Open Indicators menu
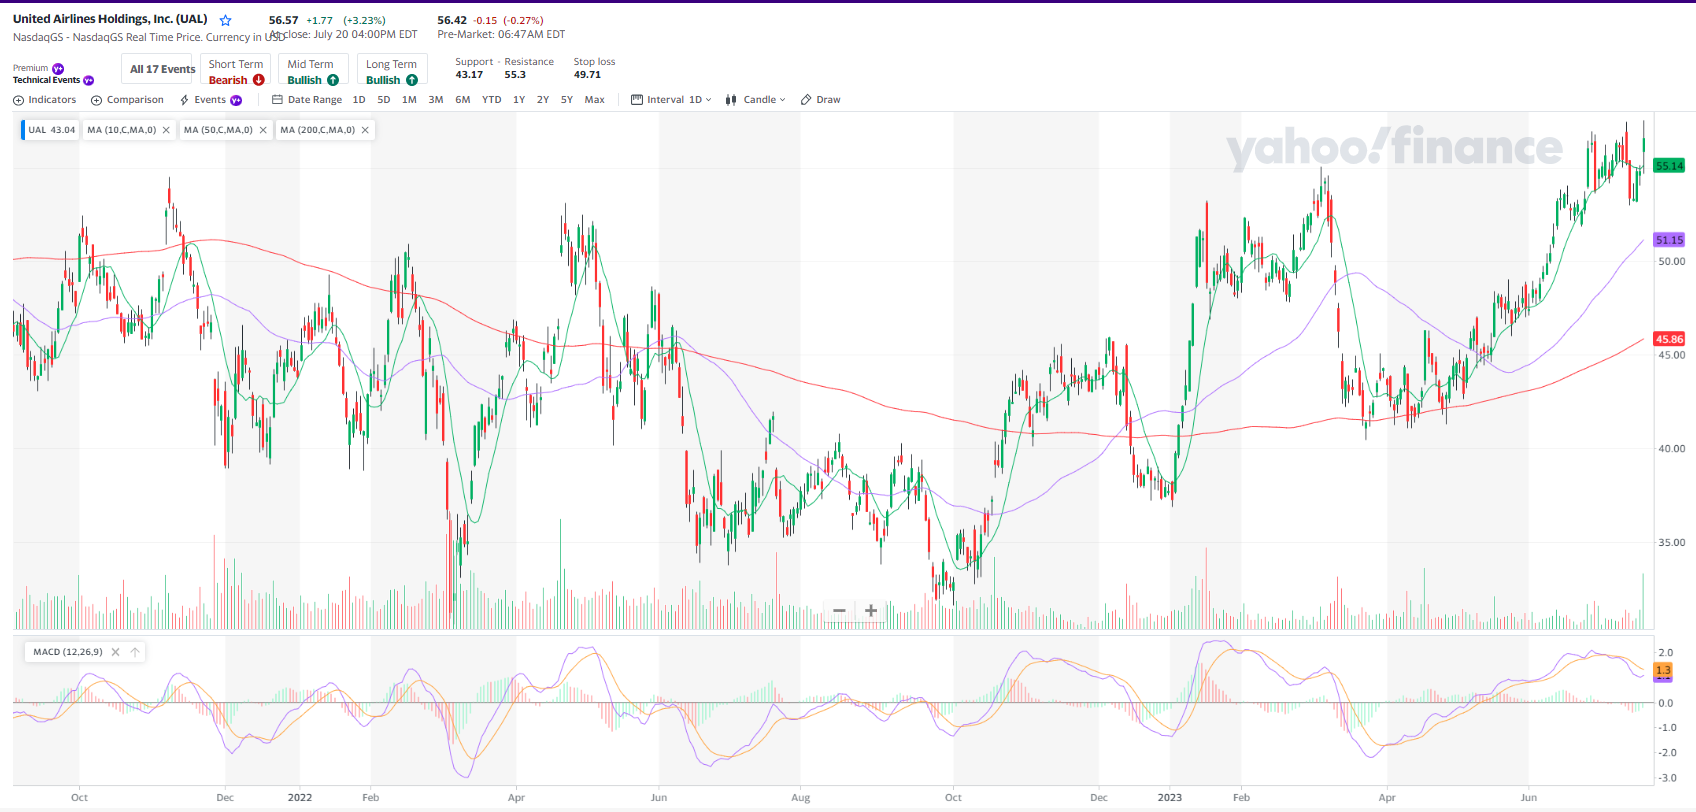The width and height of the screenshot is (1696, 812). click(45, 100)
